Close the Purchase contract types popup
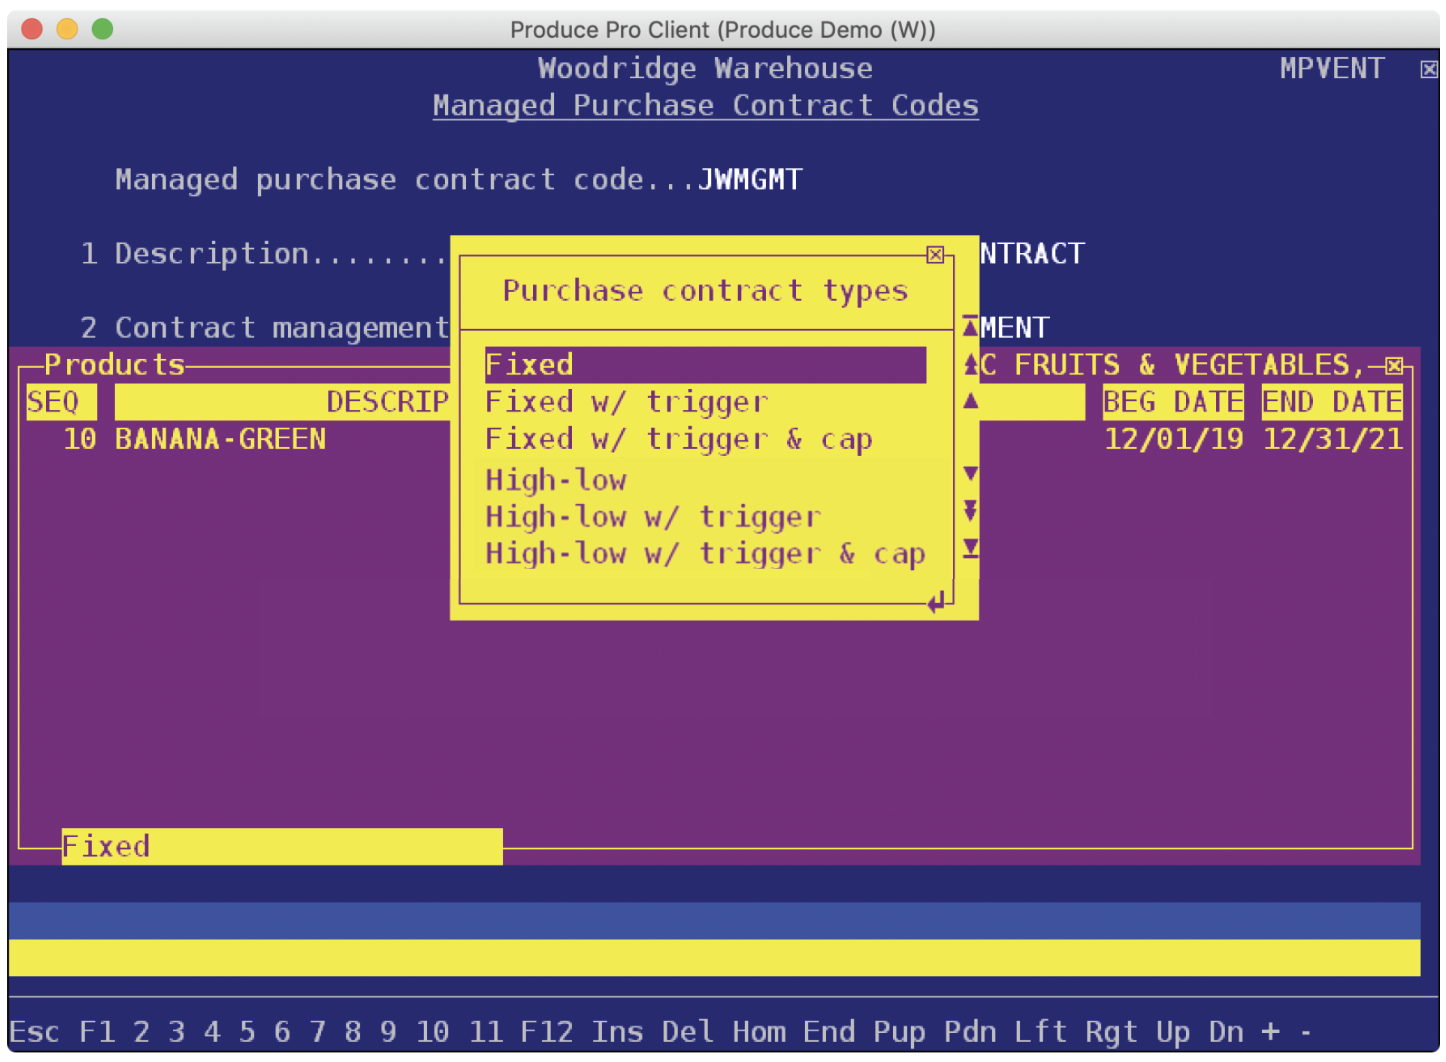The width and height of the screenshot is (1446, 1062). coord(935,255)
